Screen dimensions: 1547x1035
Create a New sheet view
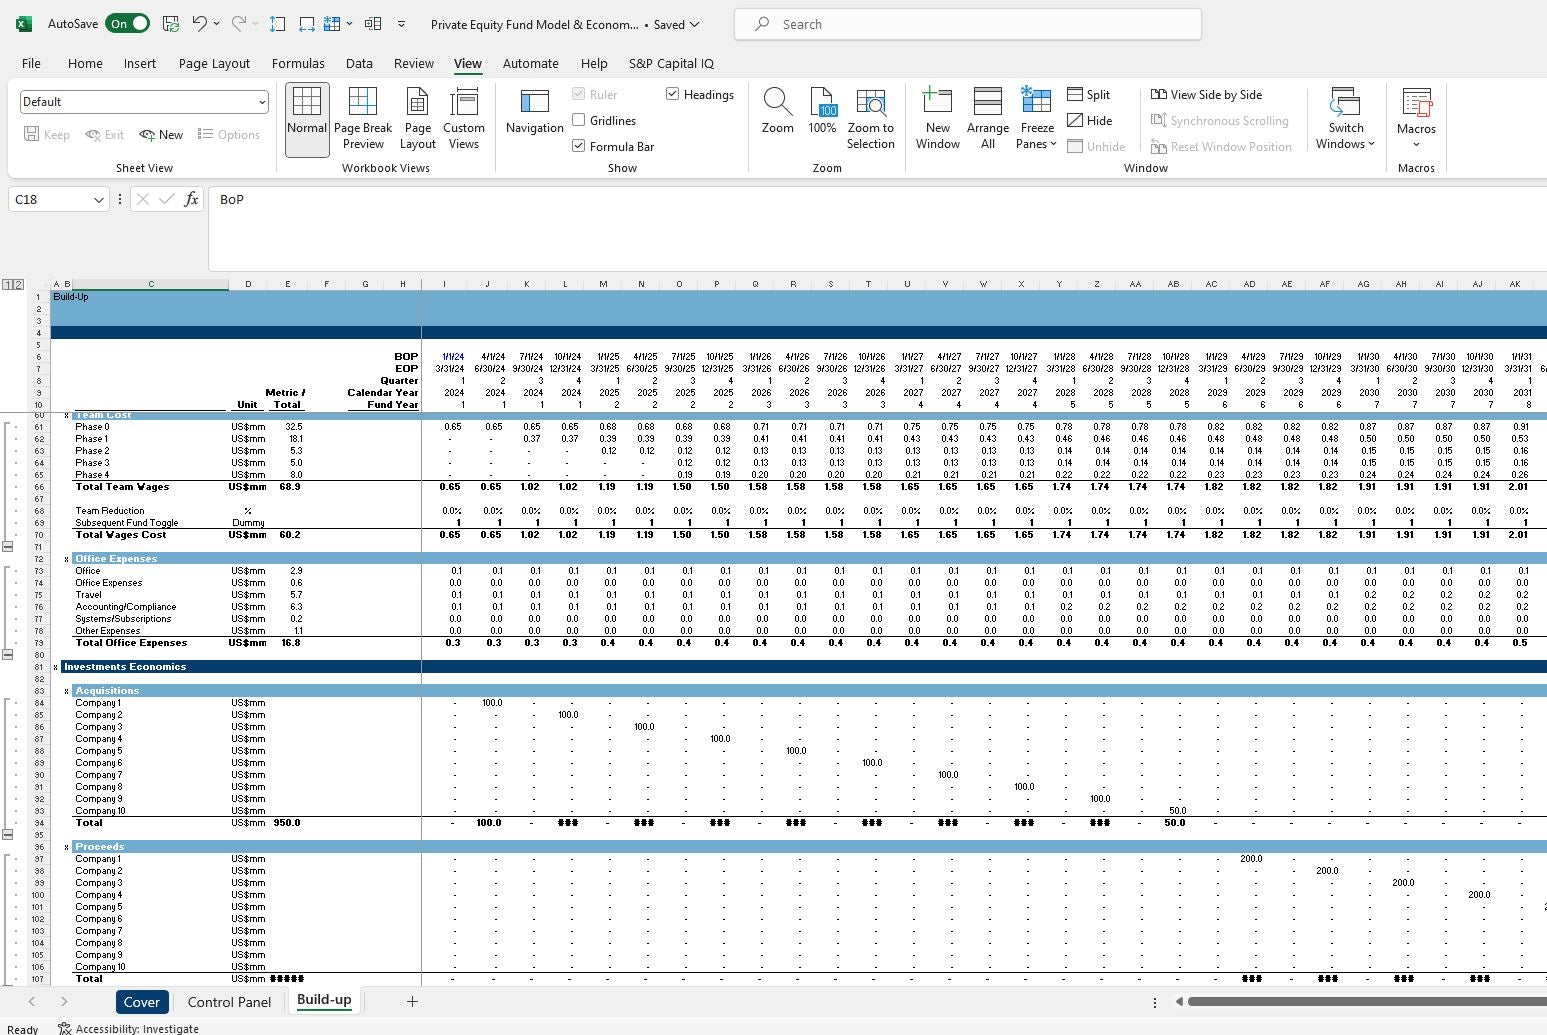[160, 133]
